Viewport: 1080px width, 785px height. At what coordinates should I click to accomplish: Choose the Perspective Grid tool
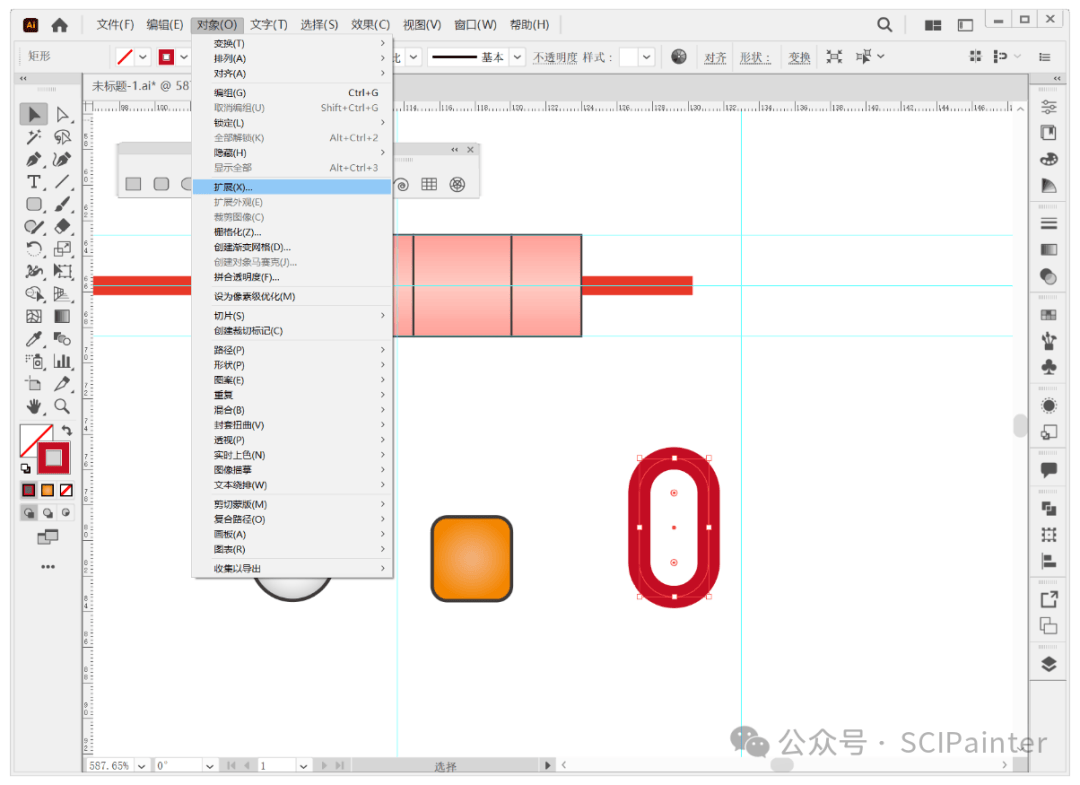(62, 294)
